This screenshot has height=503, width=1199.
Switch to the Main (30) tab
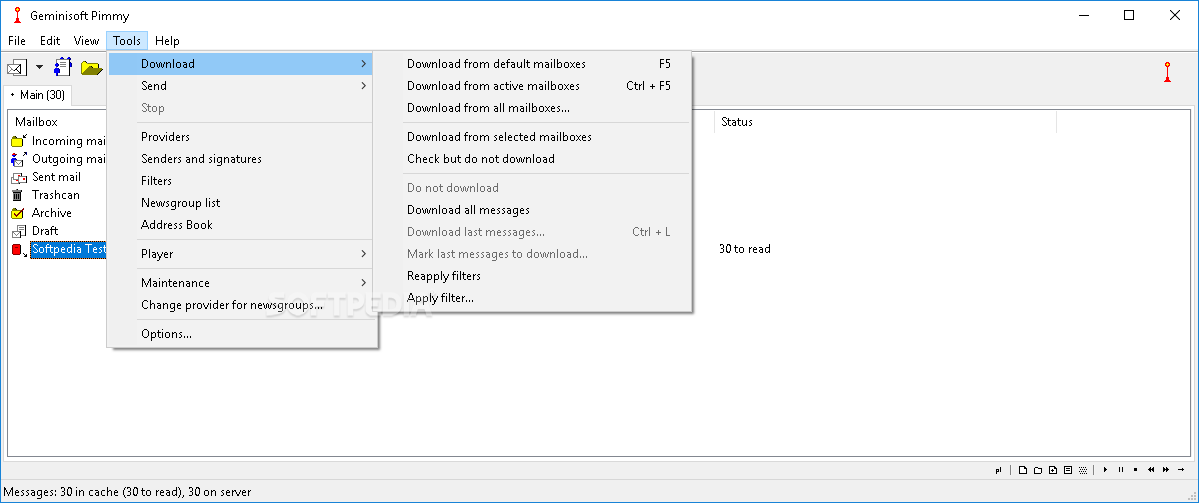[x=37, y=95]
